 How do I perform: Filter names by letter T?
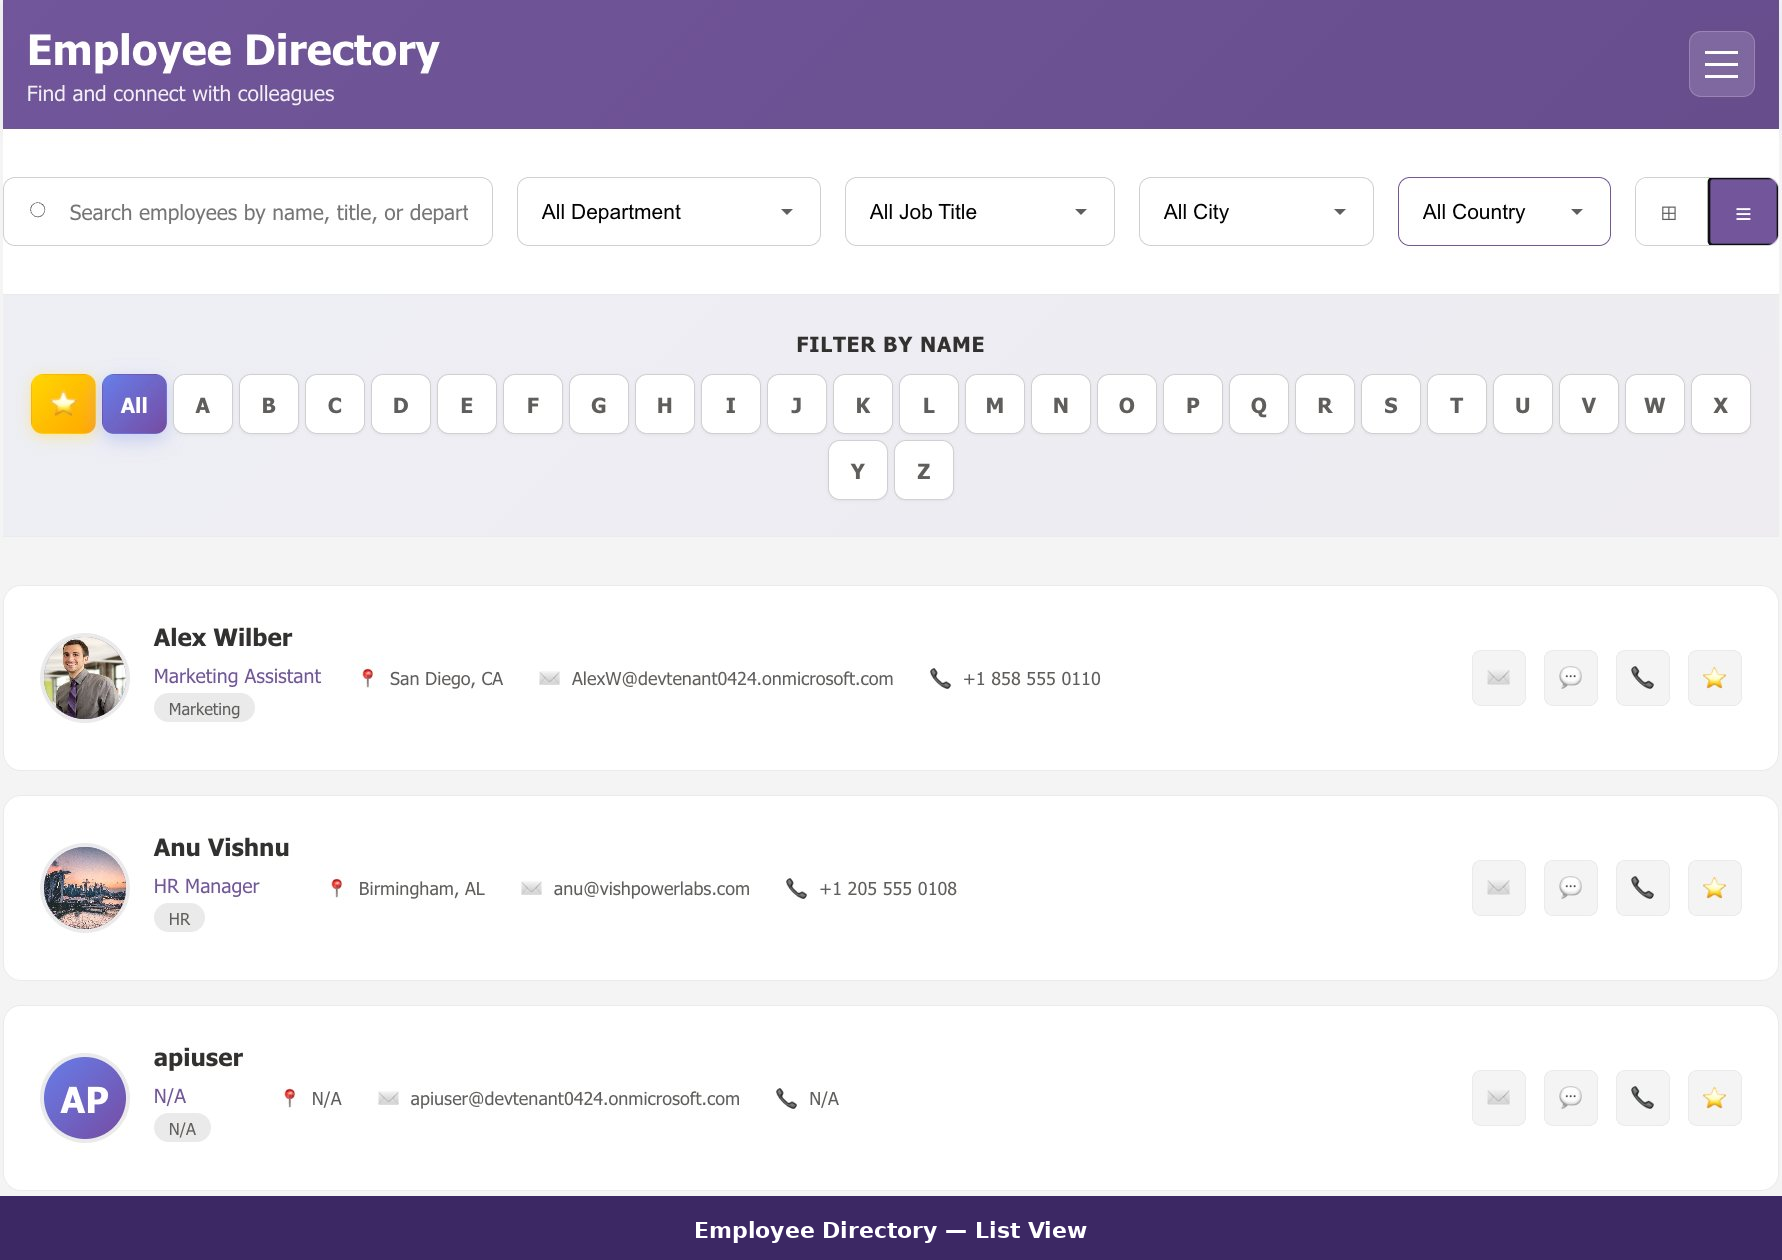tap(1457, 404)
